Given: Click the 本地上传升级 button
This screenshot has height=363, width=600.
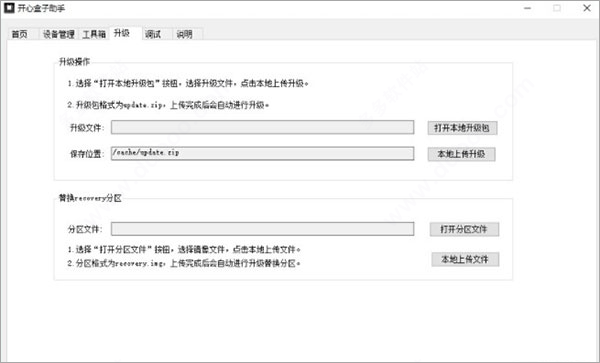Looking at the screenshot, I should pyautogui.click(x=461, y=154).
